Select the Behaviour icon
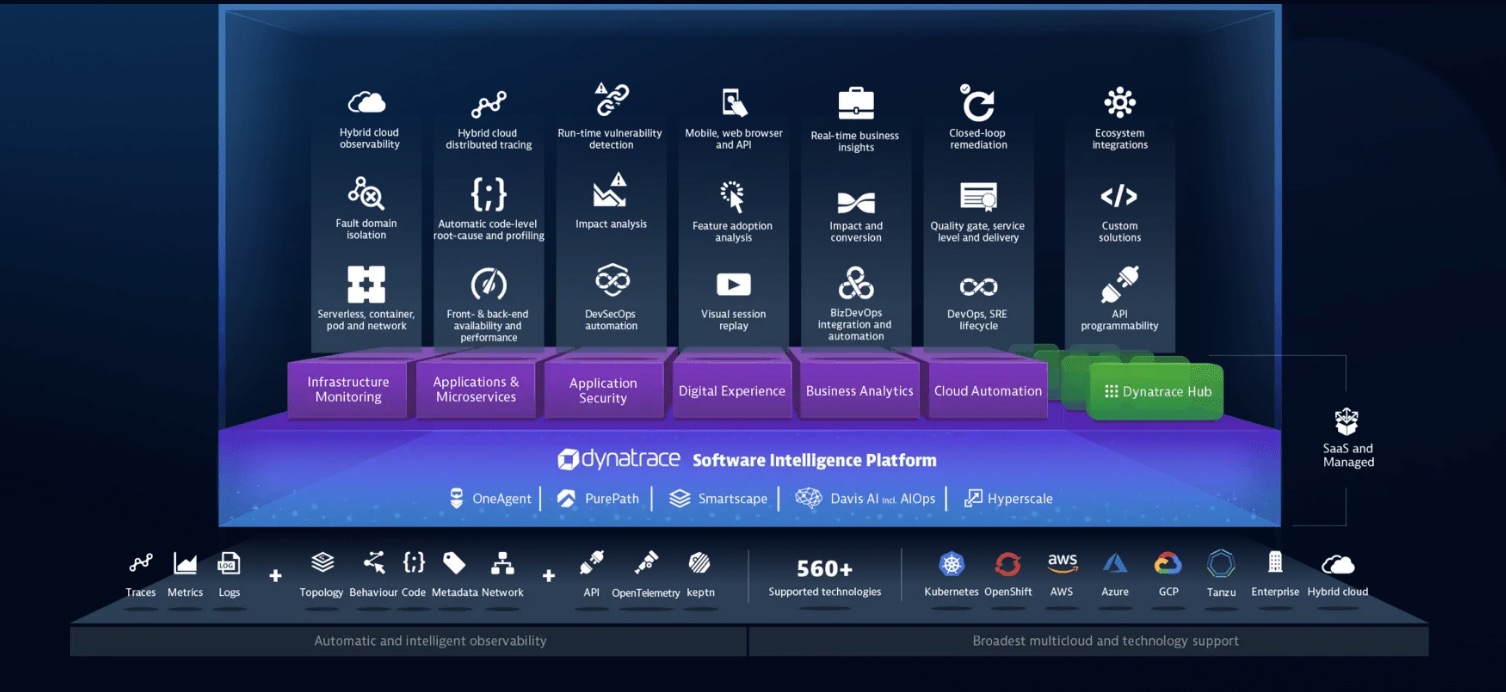Screen dimensions: 1506x692 [374, 563]
